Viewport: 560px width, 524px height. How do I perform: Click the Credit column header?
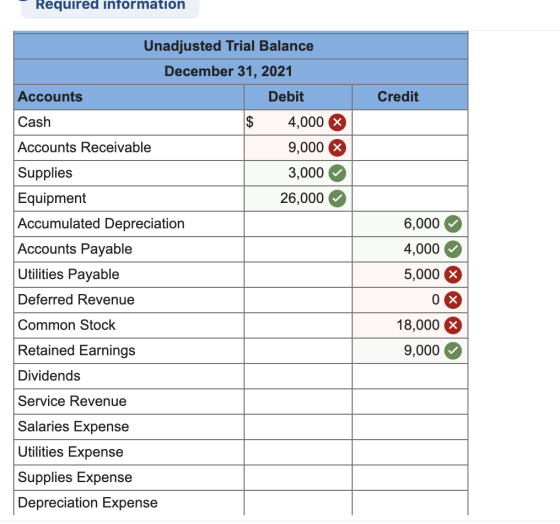pyautogui.click(x=398, y=97)
